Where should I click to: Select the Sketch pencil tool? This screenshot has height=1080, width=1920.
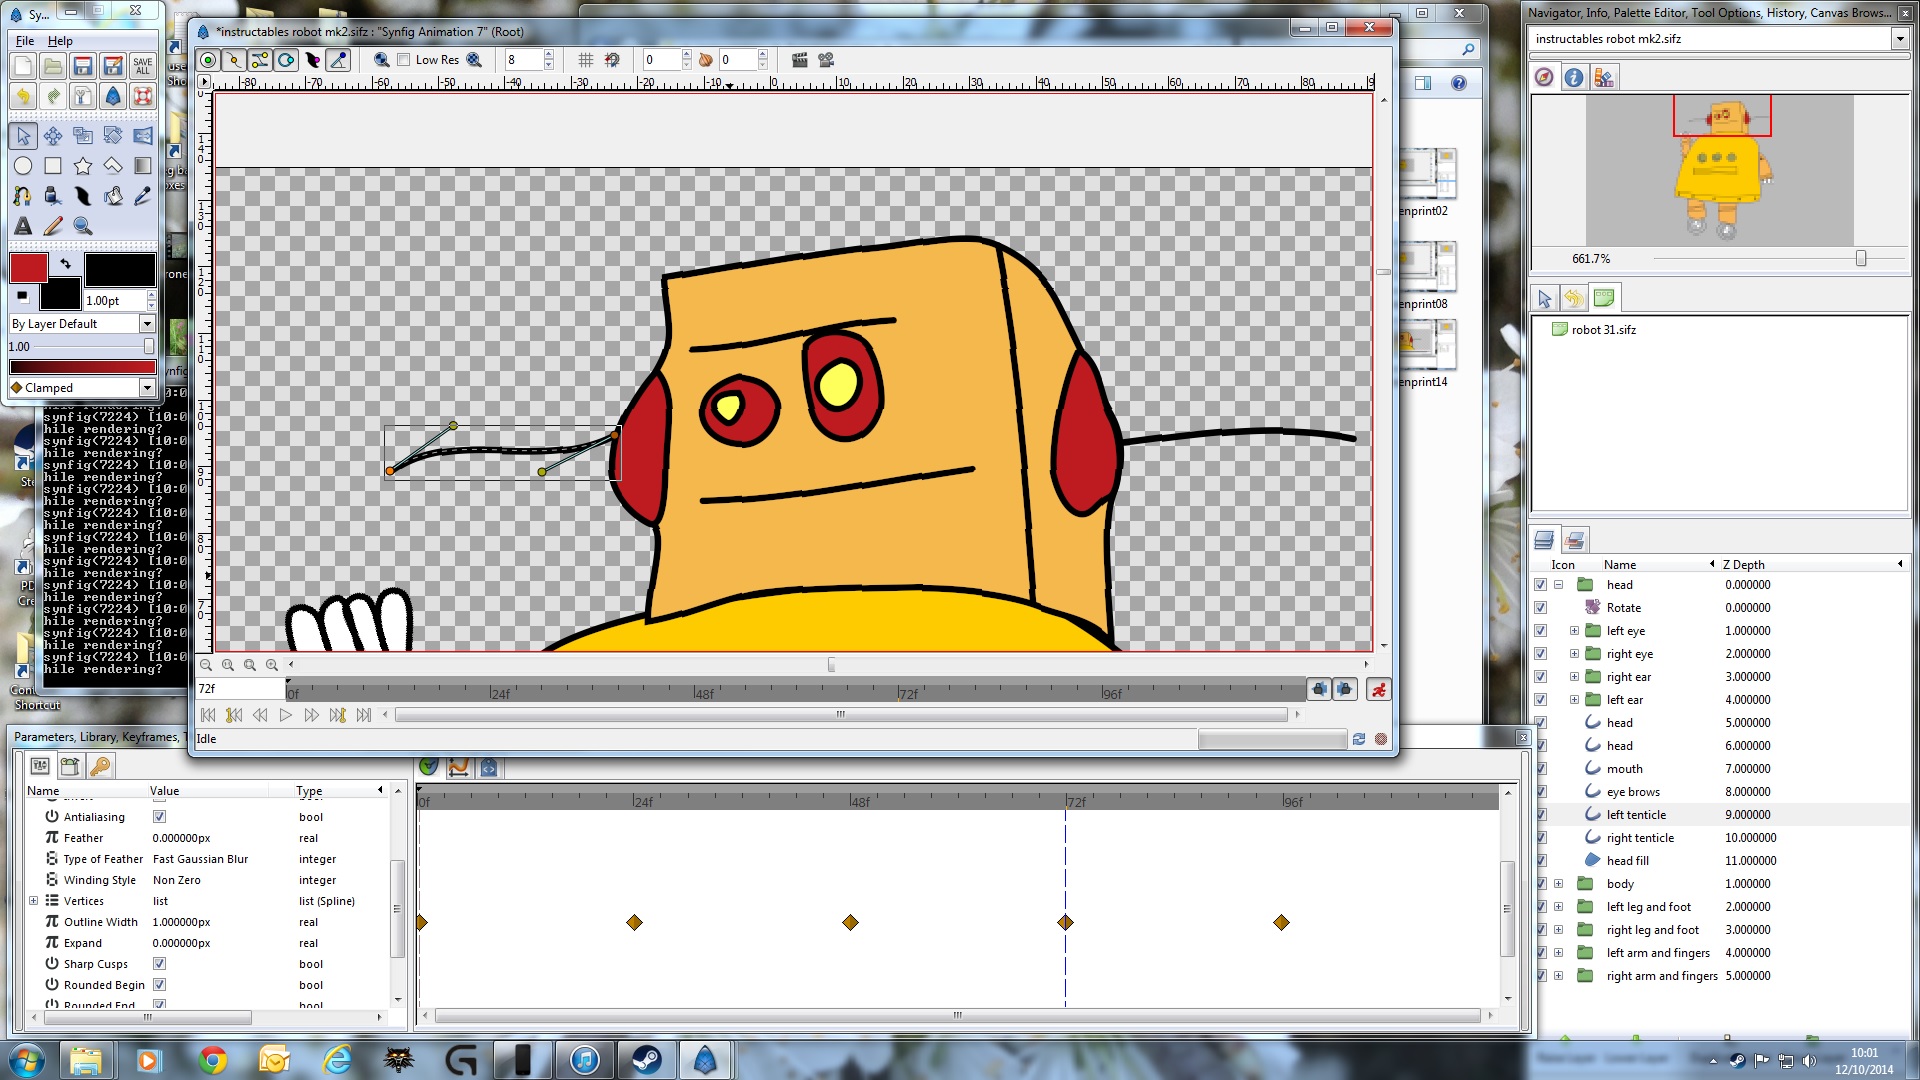click(53, 226)
